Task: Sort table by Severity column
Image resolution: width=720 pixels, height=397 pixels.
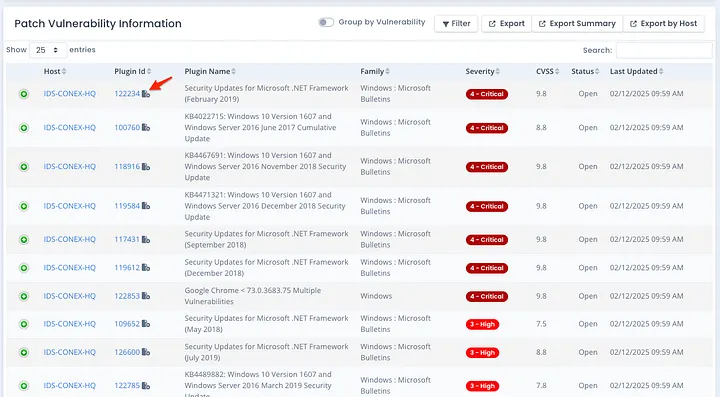Action: pyautogui.click(x=483, y=71)
